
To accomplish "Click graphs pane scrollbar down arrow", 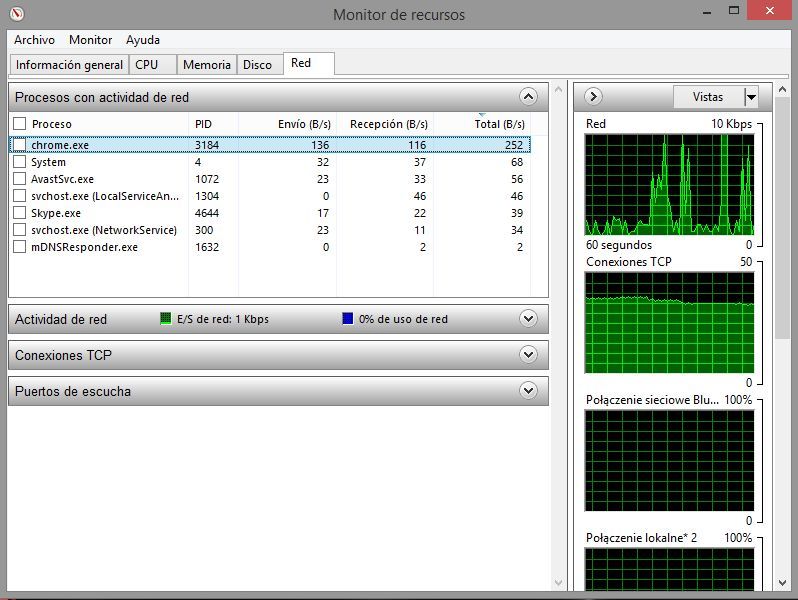I will [782, 583].
